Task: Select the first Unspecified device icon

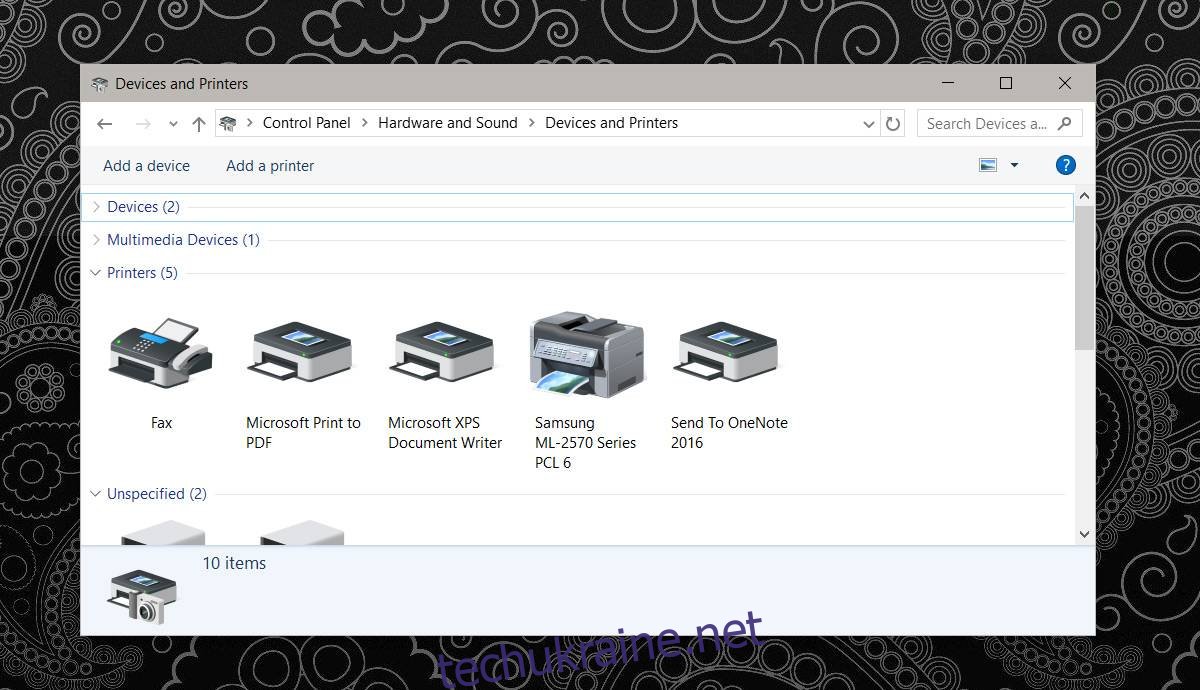Action: pyautogui.click(x=162, y=532)
